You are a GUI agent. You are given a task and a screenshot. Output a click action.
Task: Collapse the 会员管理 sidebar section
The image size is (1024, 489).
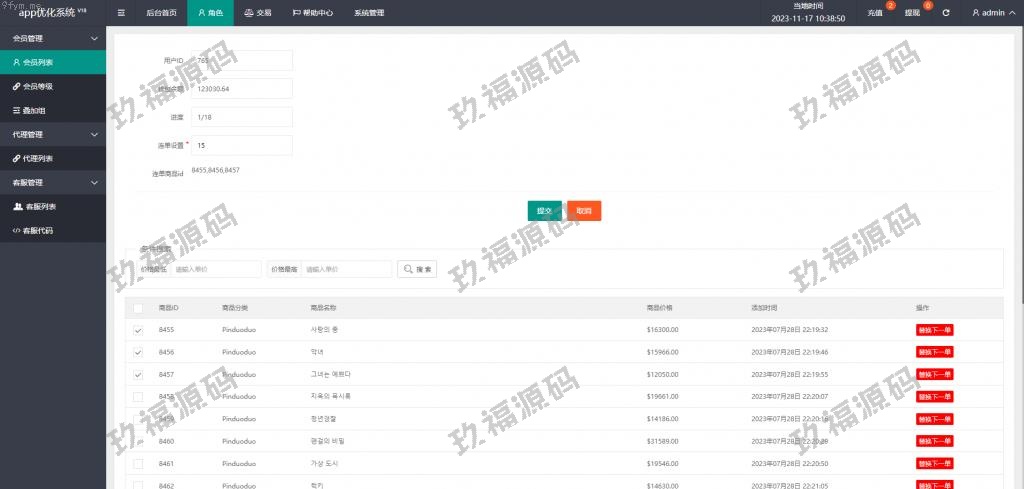[94, 38]
